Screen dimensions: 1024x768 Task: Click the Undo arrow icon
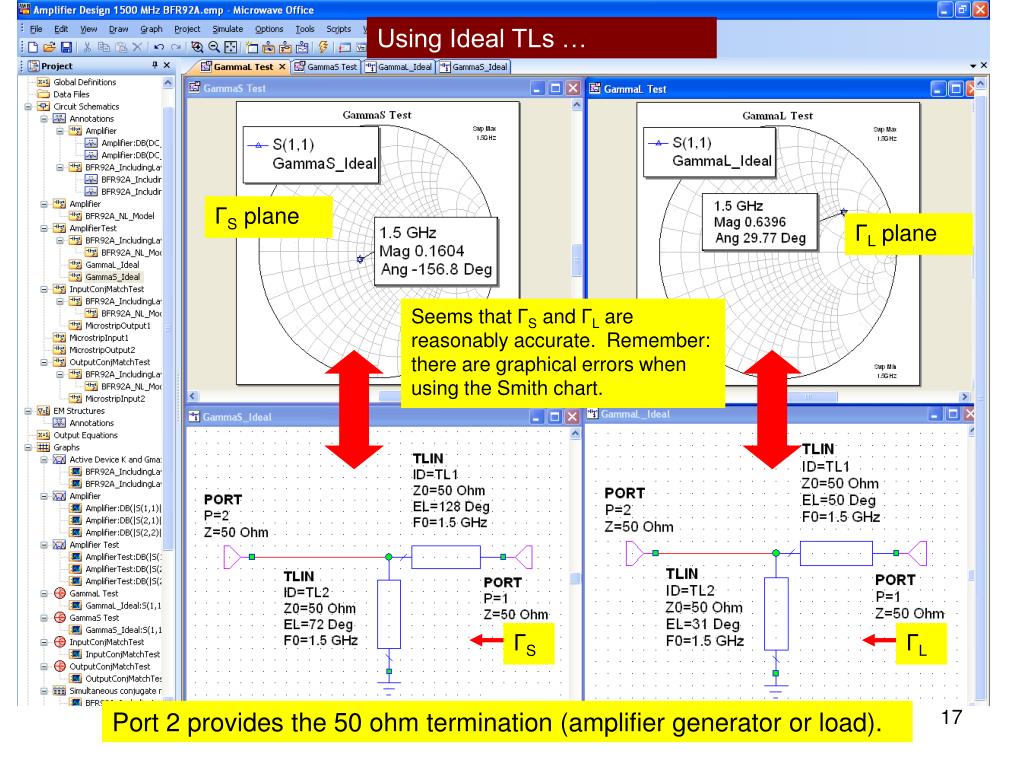[159, 47]
